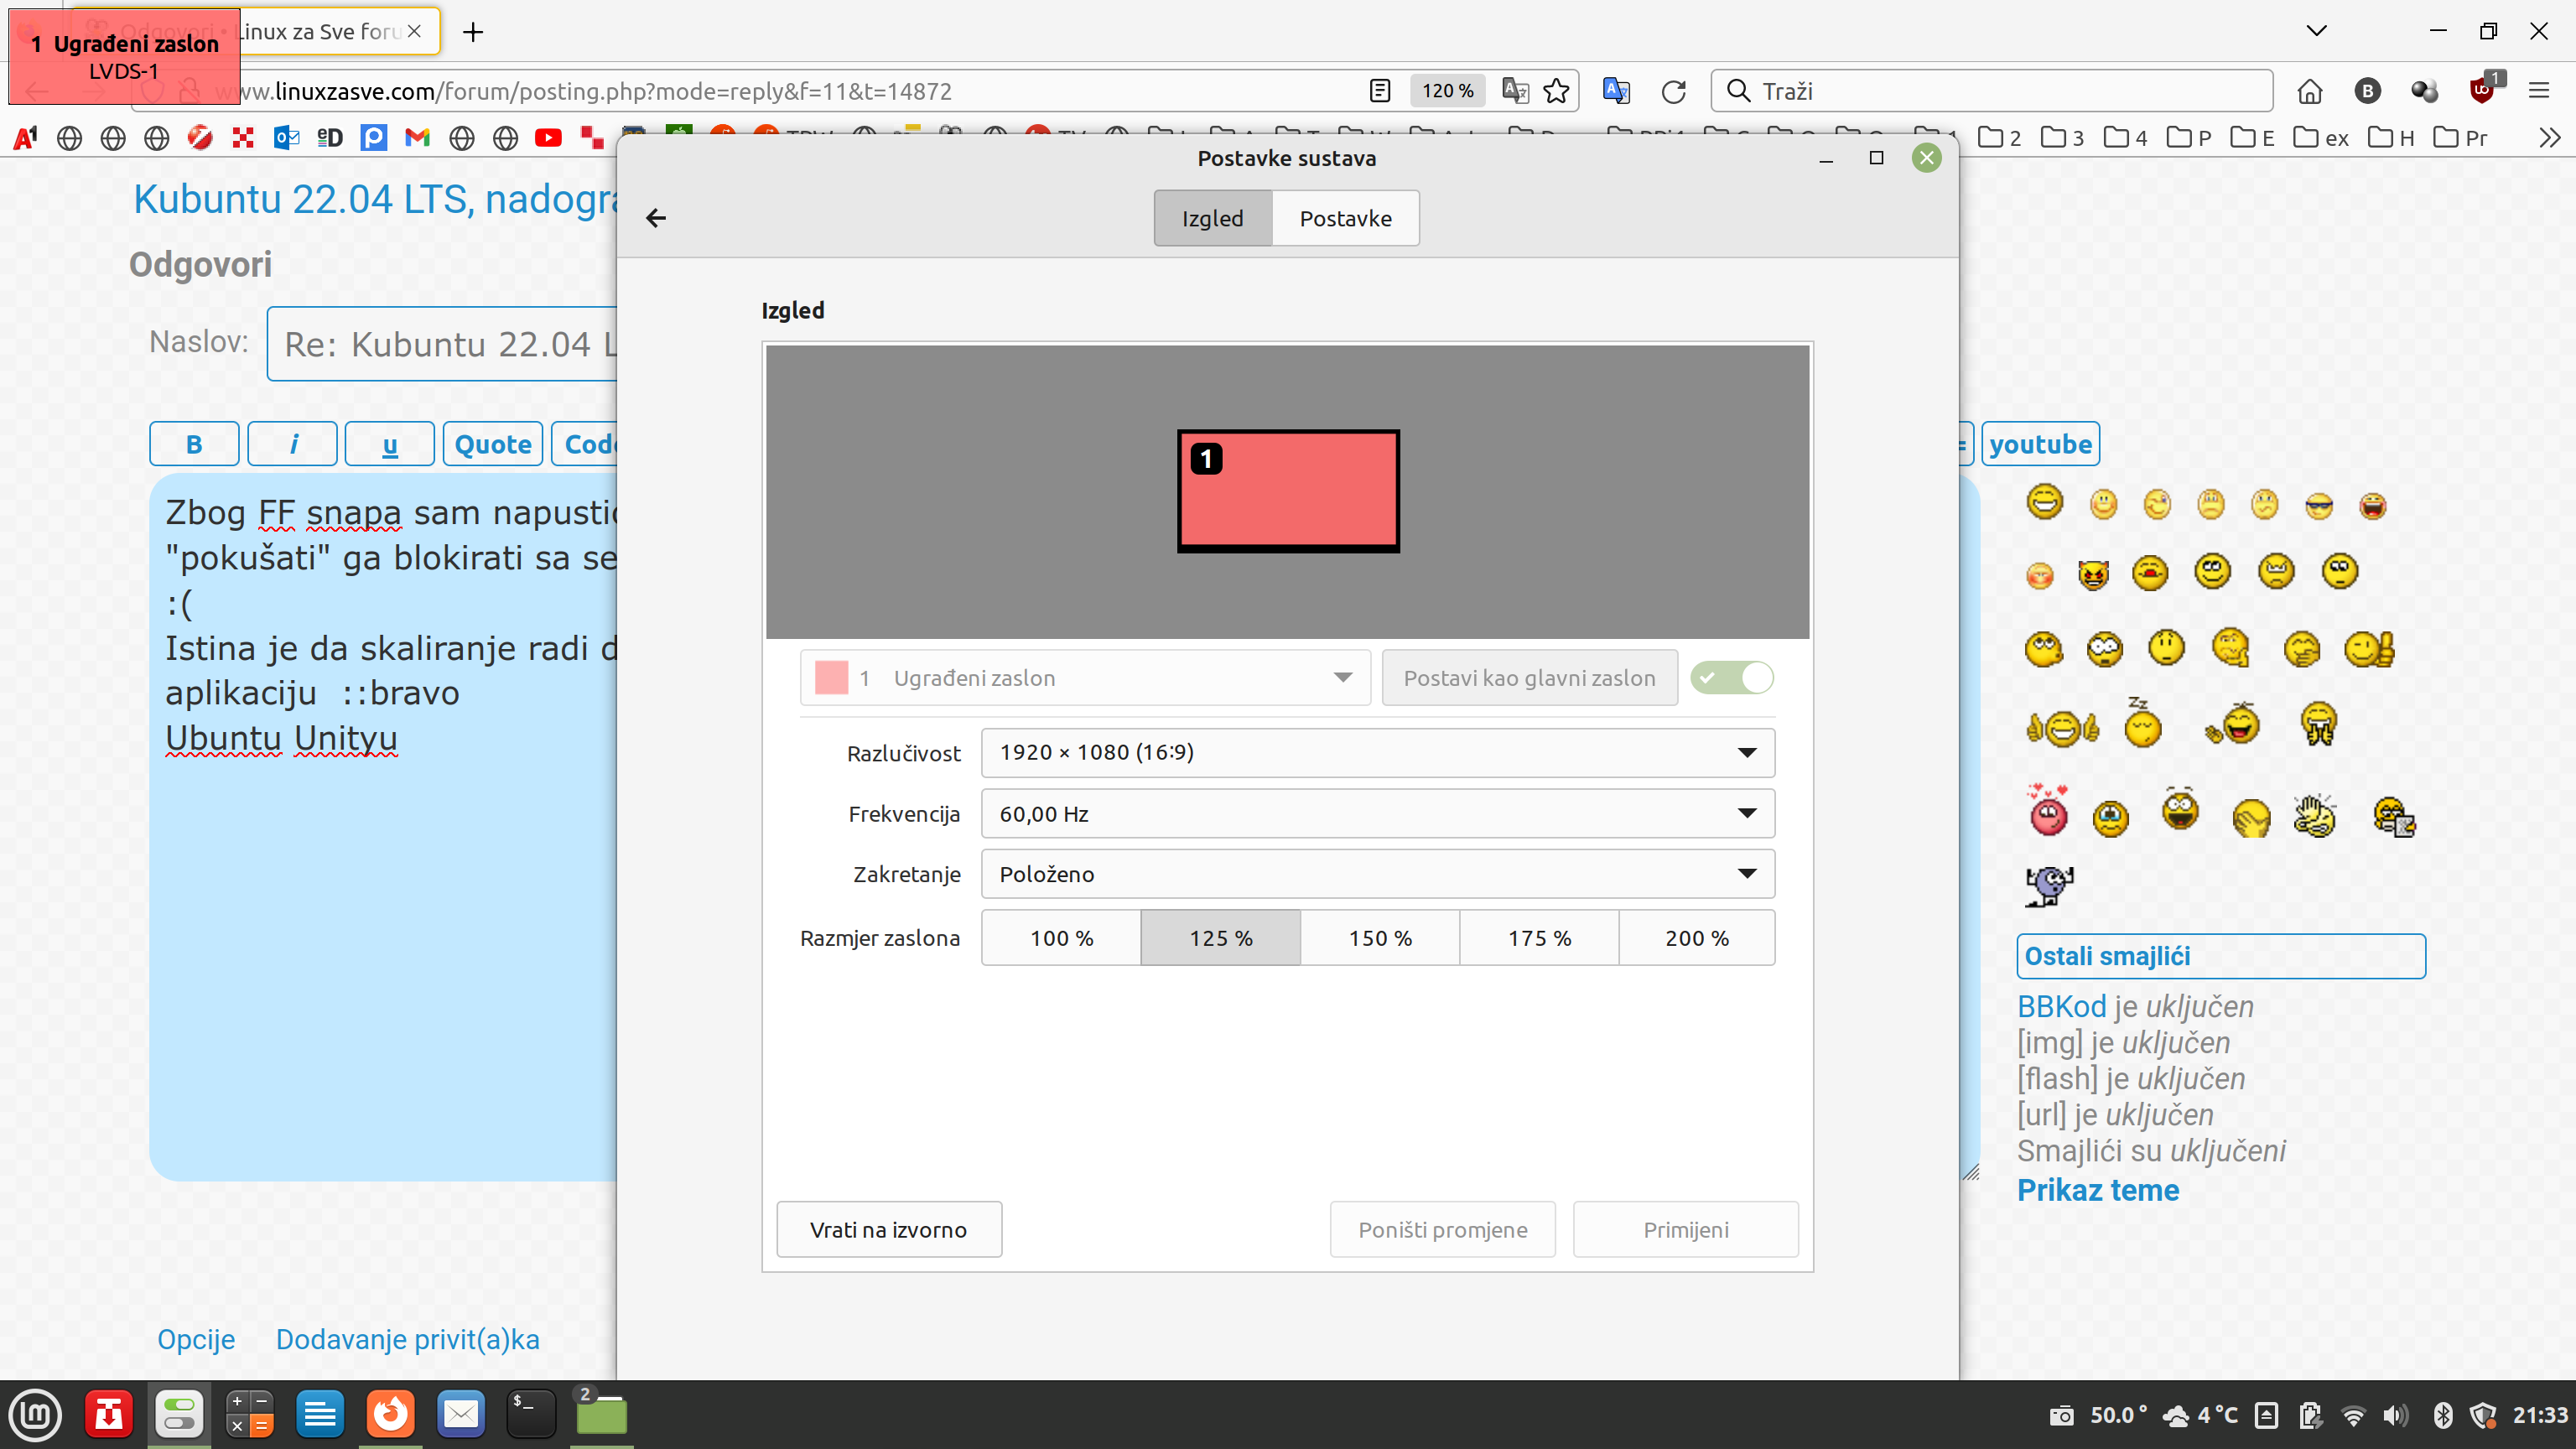Screen dimensions: 2576x1449
Task: Click the Firefox reload page icon
Action: [x=1673, y=91]
